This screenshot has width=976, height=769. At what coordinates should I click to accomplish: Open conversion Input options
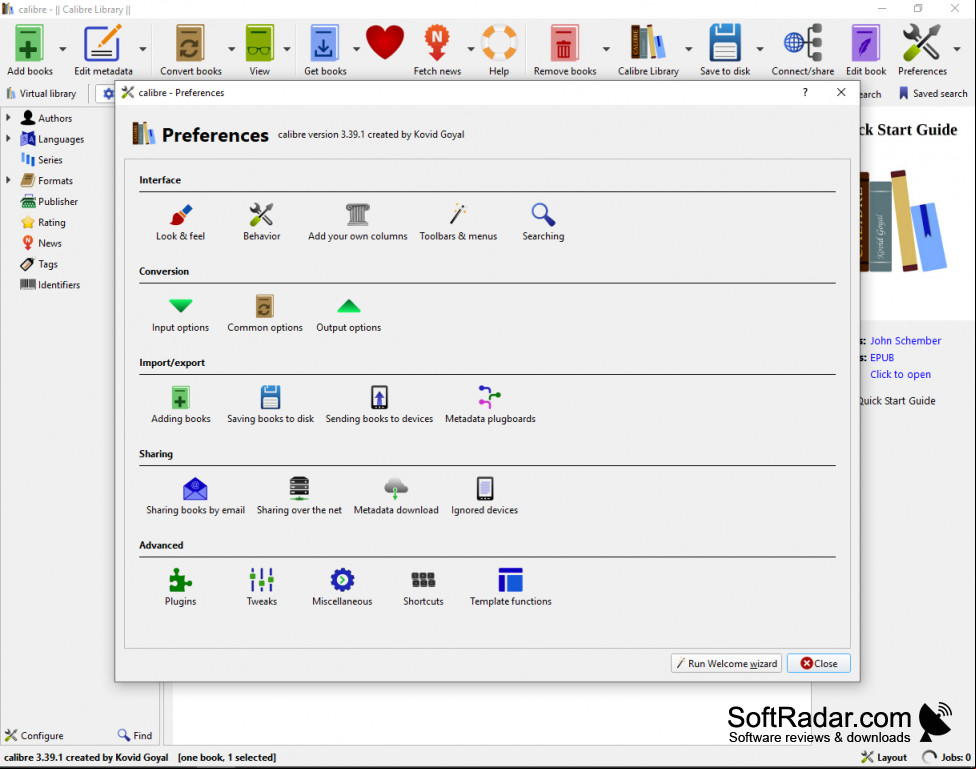point(181,314)
